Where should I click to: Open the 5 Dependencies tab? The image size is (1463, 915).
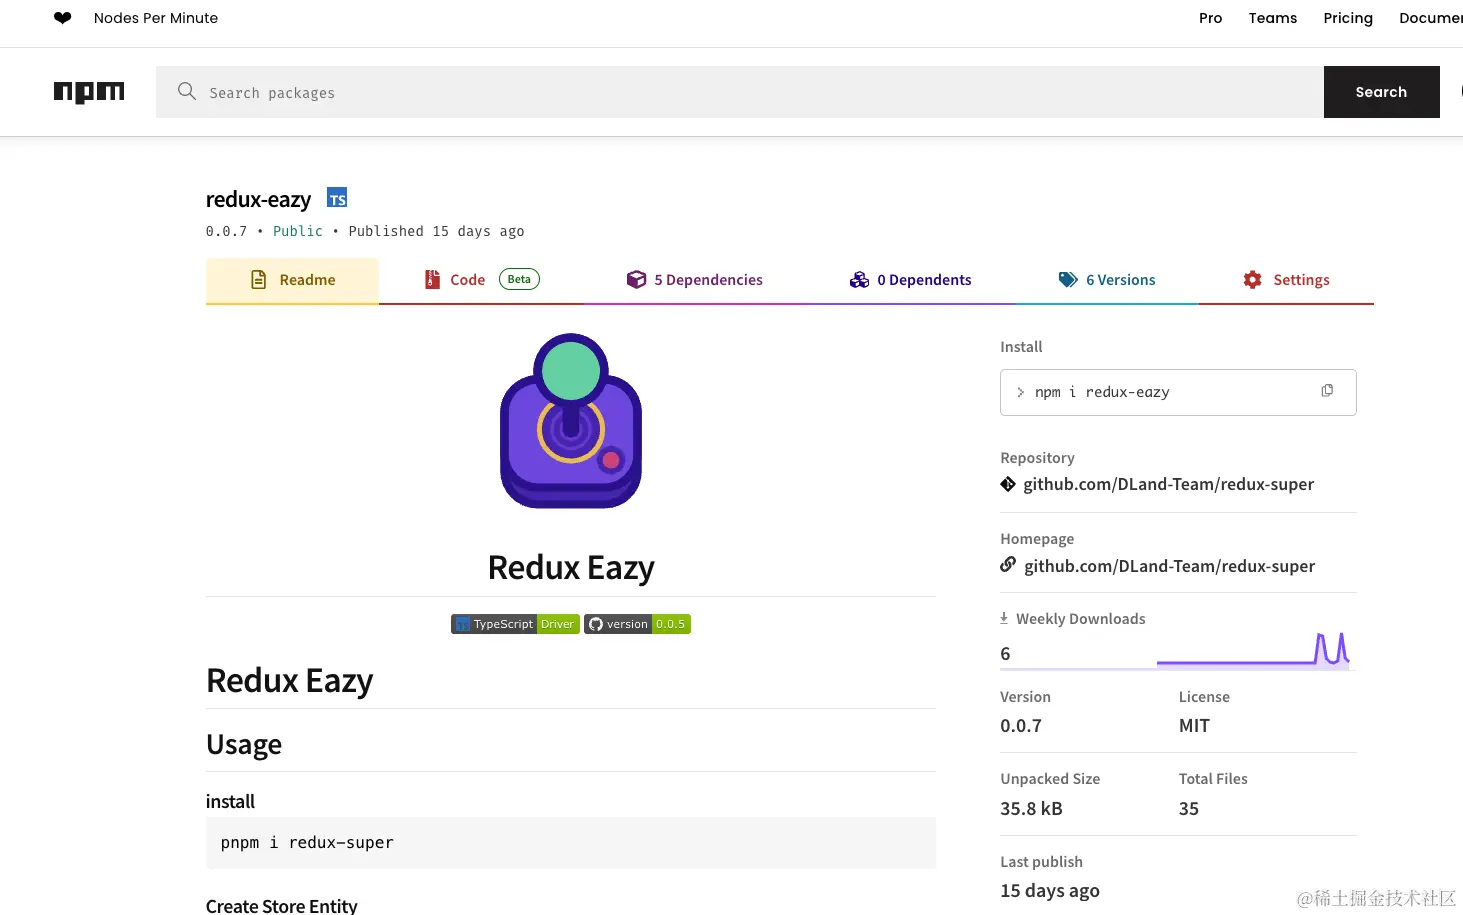pos(694,280)
